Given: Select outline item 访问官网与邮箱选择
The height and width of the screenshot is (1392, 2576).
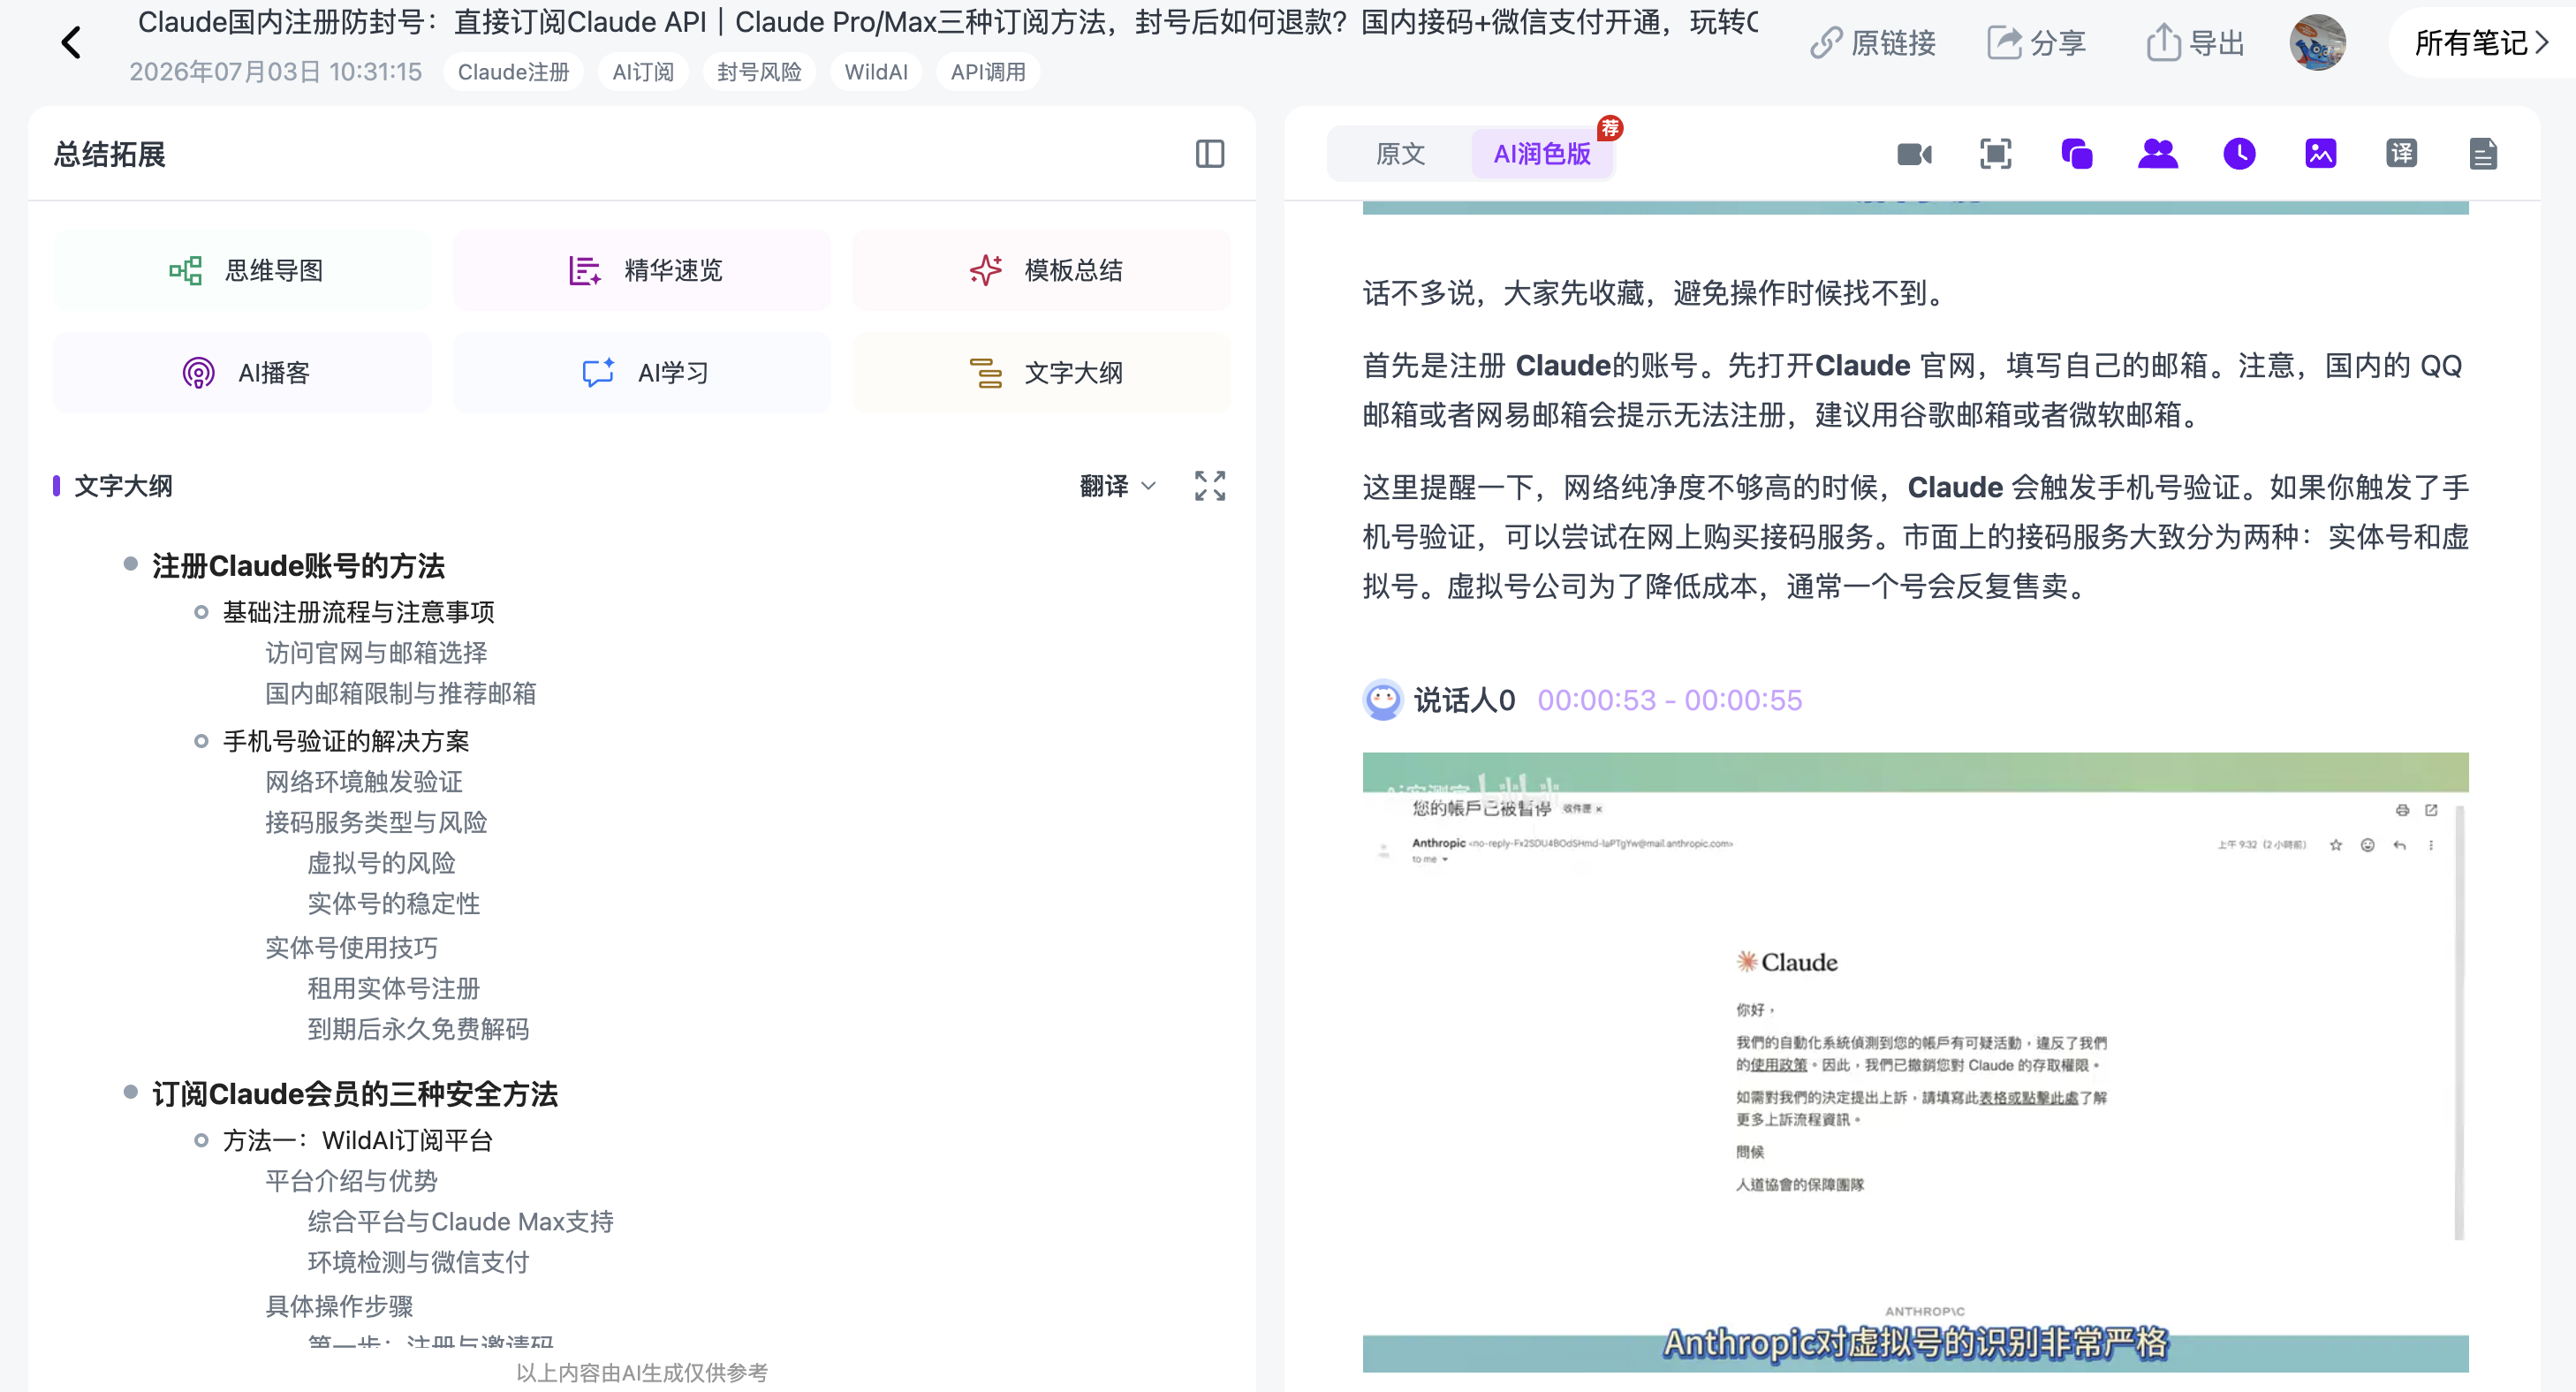Looking at the screenshot, I should point(376,653).
